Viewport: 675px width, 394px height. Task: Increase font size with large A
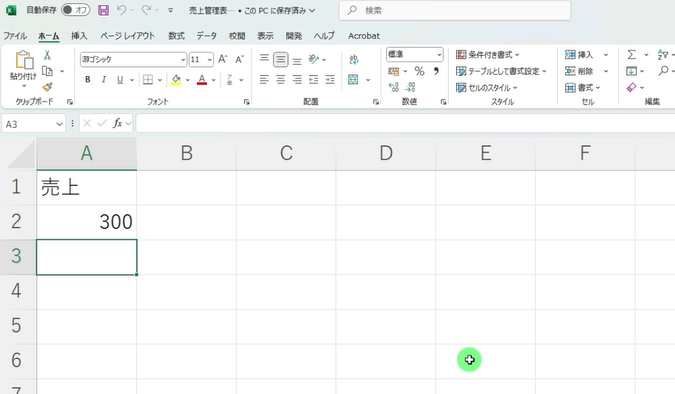coord(223,59)
